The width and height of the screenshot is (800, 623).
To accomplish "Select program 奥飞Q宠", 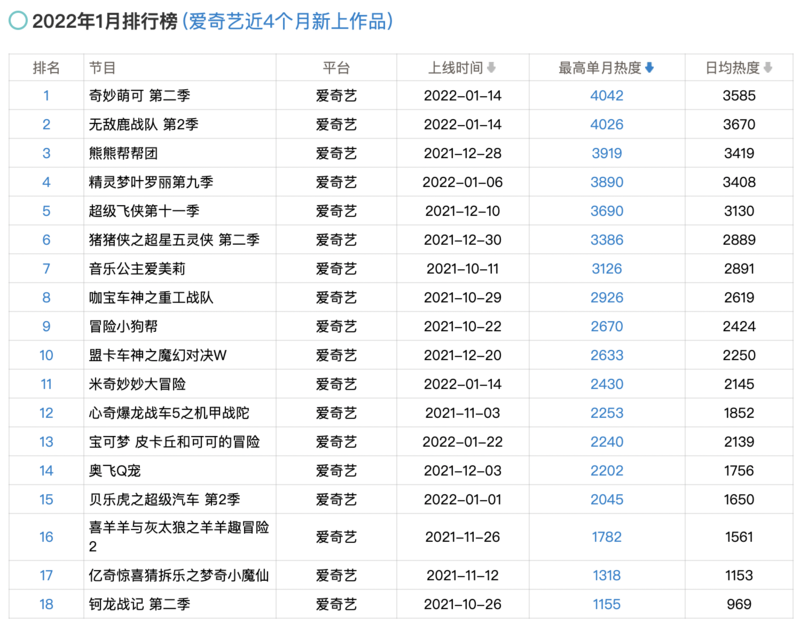I will (115, 470).
